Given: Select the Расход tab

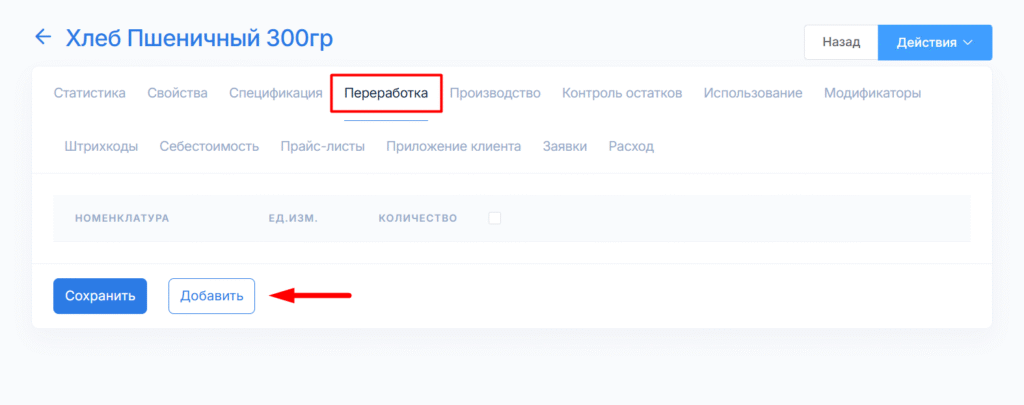Looking at the screenshot, I should click(631, 146).
